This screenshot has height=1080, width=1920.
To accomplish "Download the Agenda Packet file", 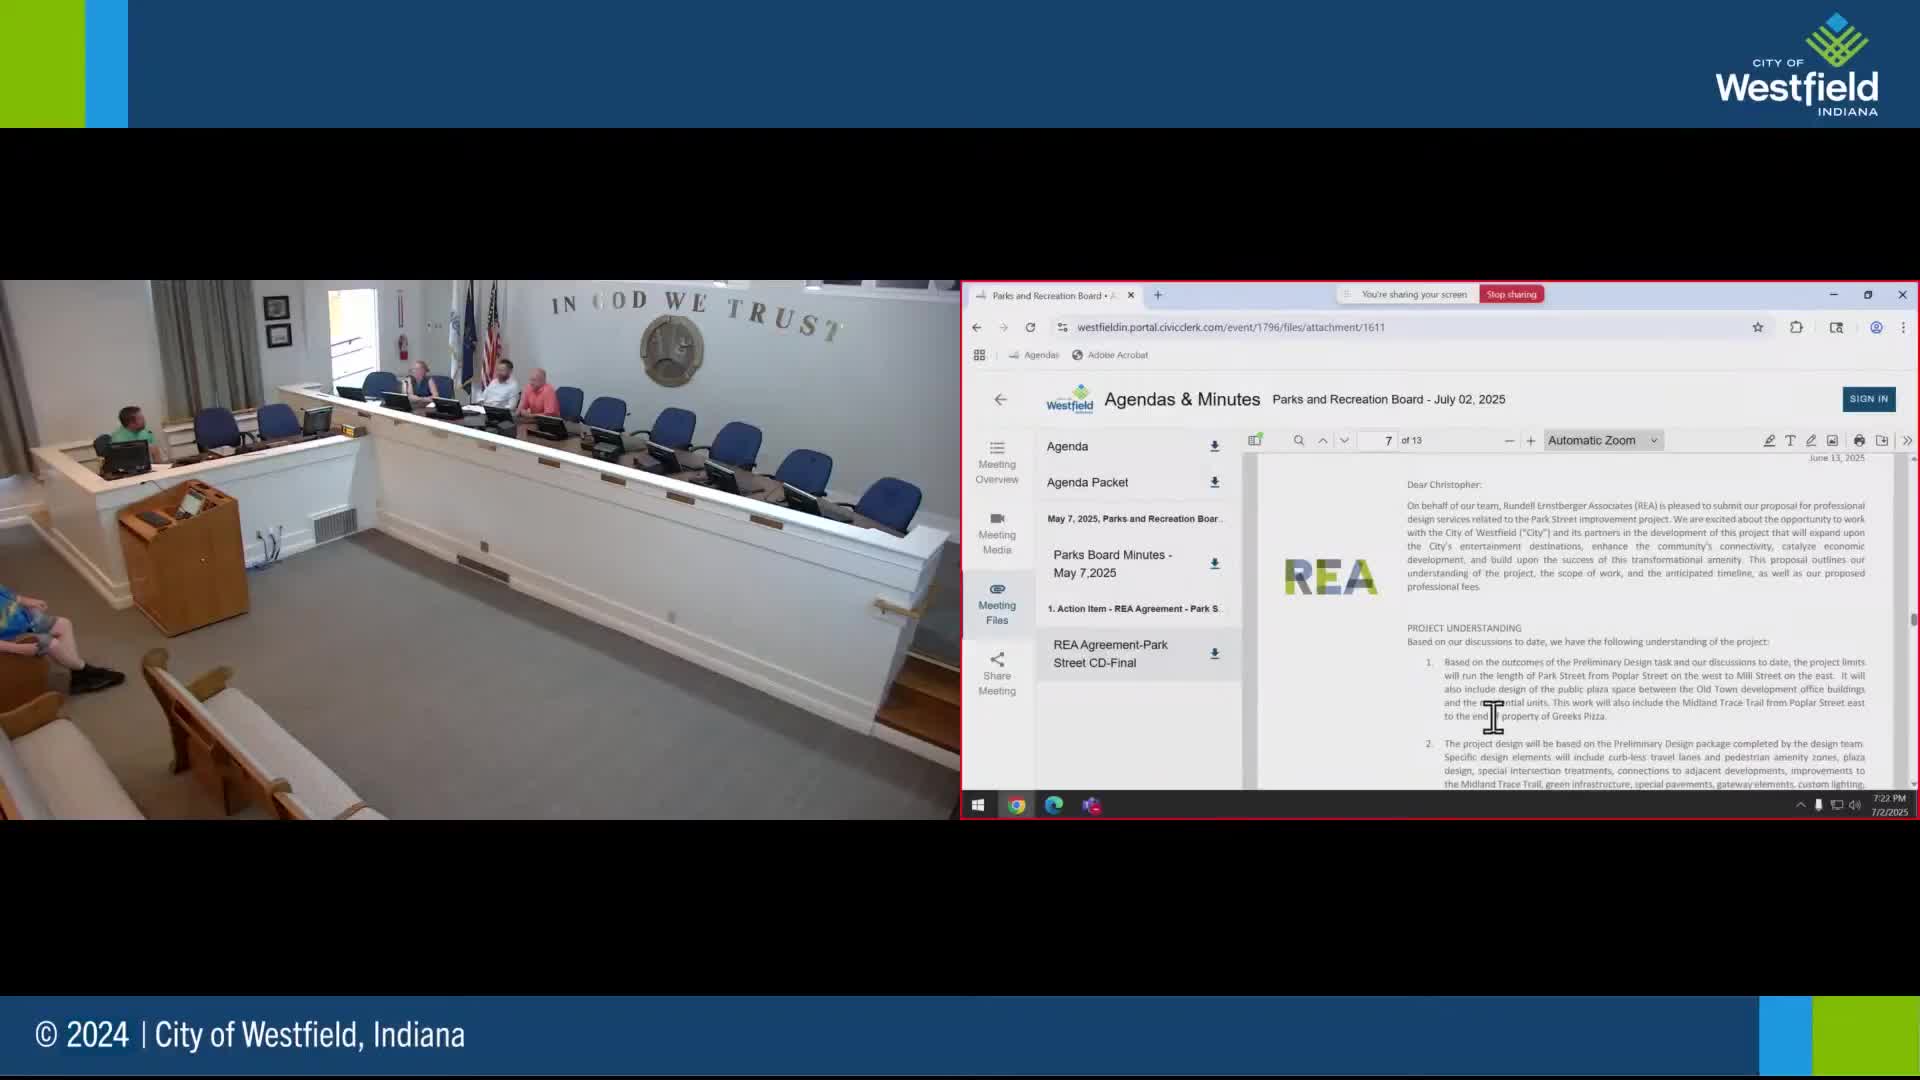I will (1215, 482).
